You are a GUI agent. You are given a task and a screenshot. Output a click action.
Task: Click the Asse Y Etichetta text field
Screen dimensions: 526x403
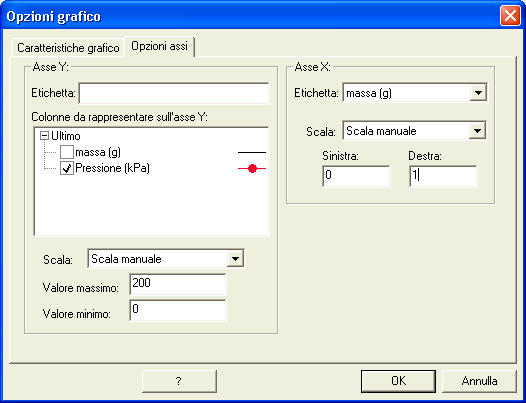coord(174,93)
